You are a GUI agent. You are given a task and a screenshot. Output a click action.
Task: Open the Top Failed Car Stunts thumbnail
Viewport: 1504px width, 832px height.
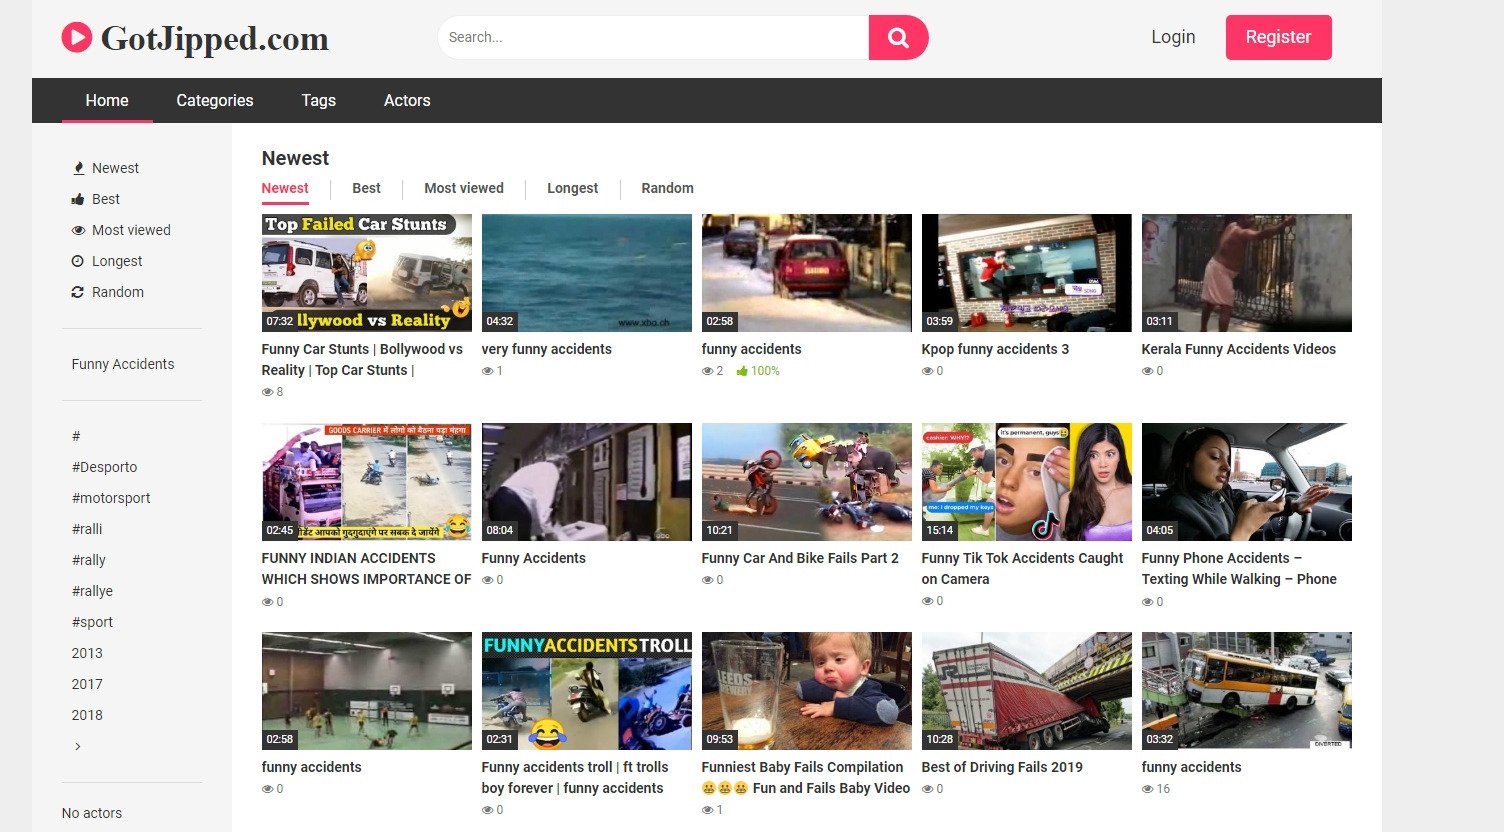click(x=366, y=273)
